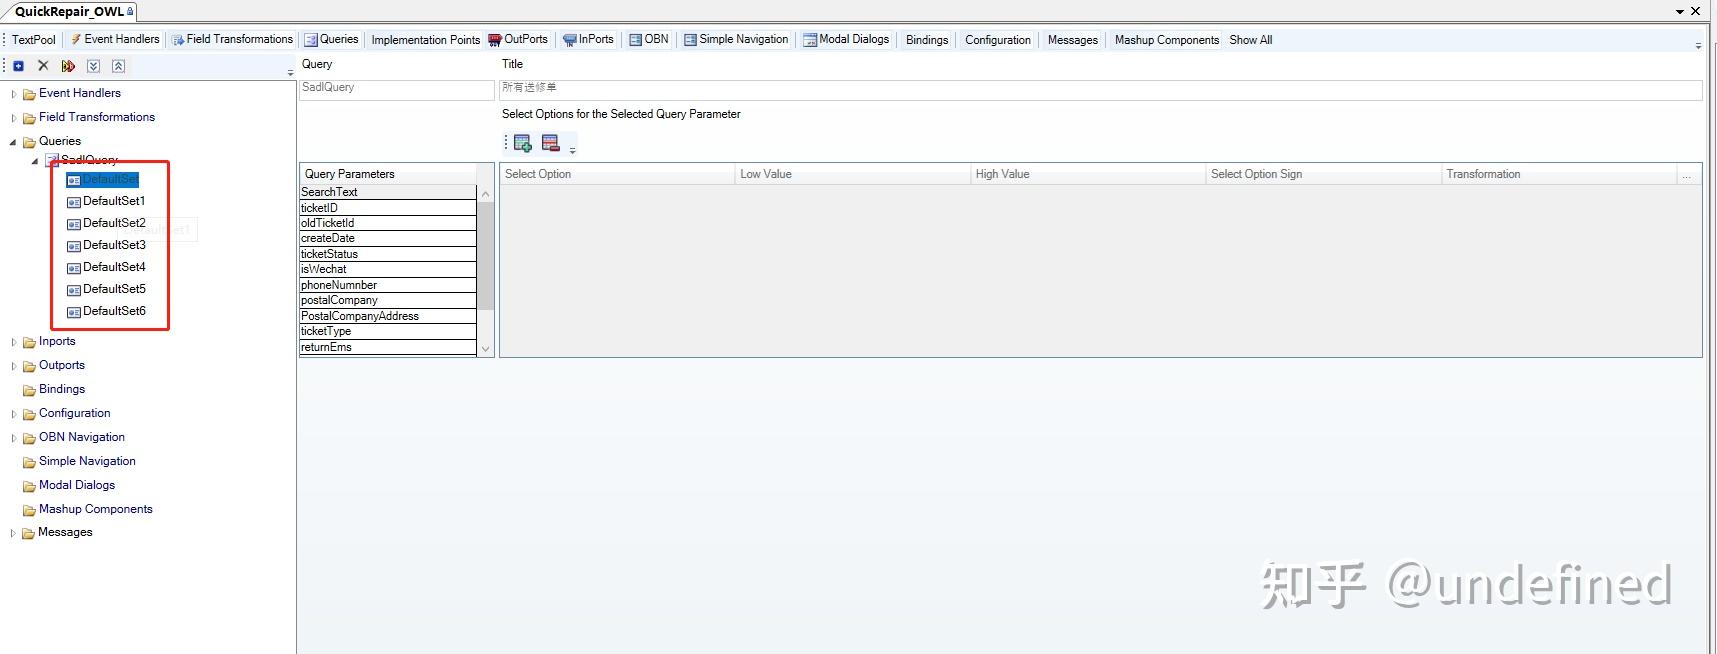Select DefaultSet5 in the tree
This screenshot has width=1717, height=654.
tap(106, 289)
